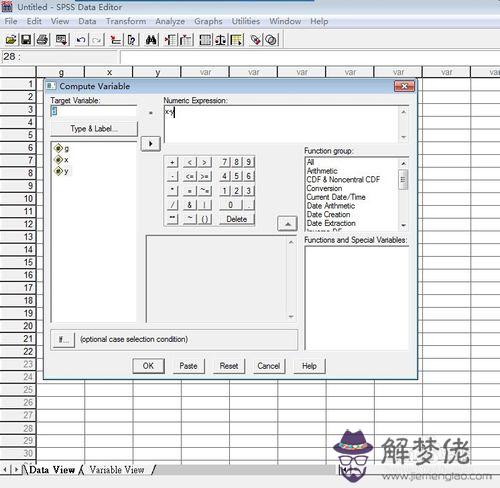Click OK in Compute Variable dialog
This screenshot has height=488, width=500.
148,366
